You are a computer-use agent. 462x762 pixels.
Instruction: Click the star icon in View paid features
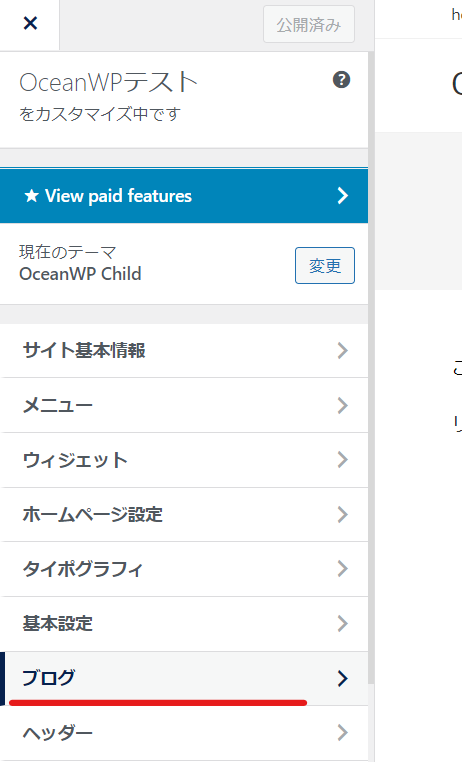32,196
